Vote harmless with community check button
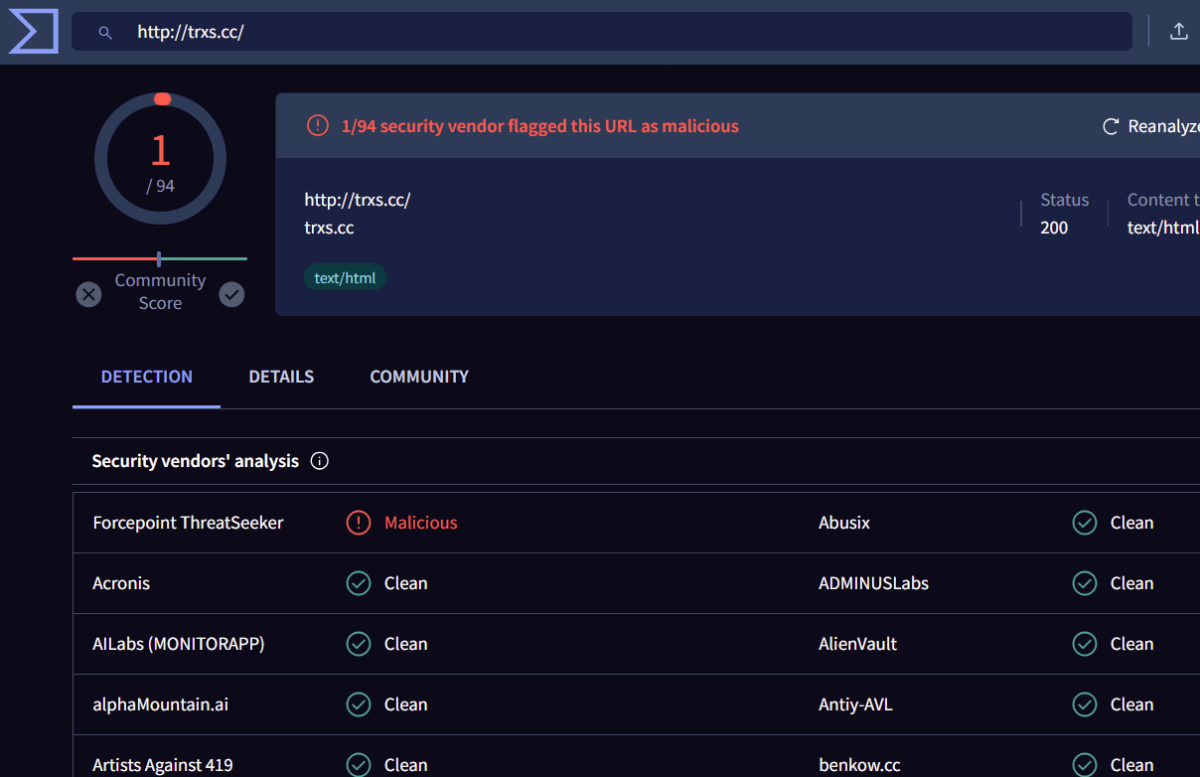1200x777 pixels. [232, 294]
